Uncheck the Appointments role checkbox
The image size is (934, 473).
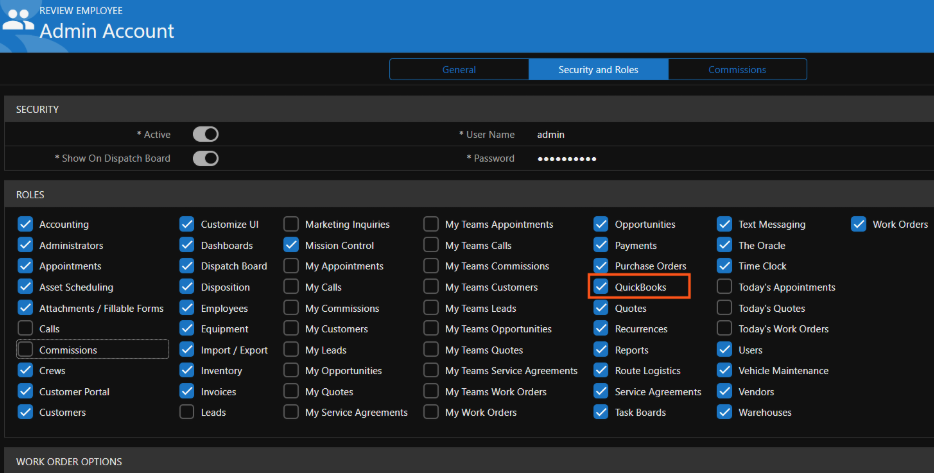tap(25, 266)
